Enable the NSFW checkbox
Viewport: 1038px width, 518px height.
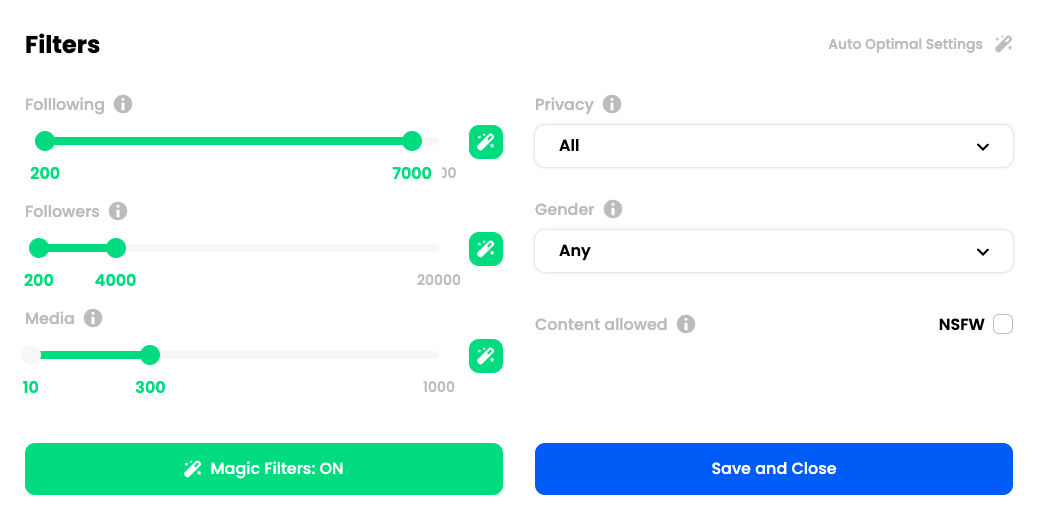pyautogui.click(x=1003, y=325)
